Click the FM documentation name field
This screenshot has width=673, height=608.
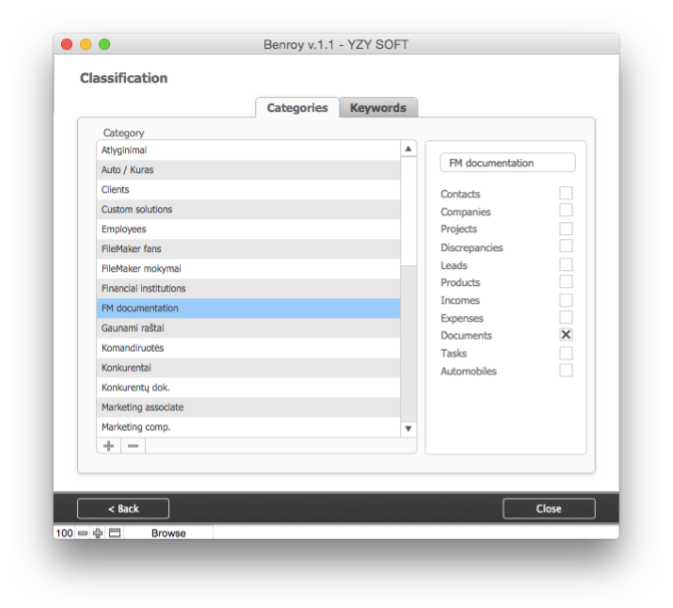[507, 163]
